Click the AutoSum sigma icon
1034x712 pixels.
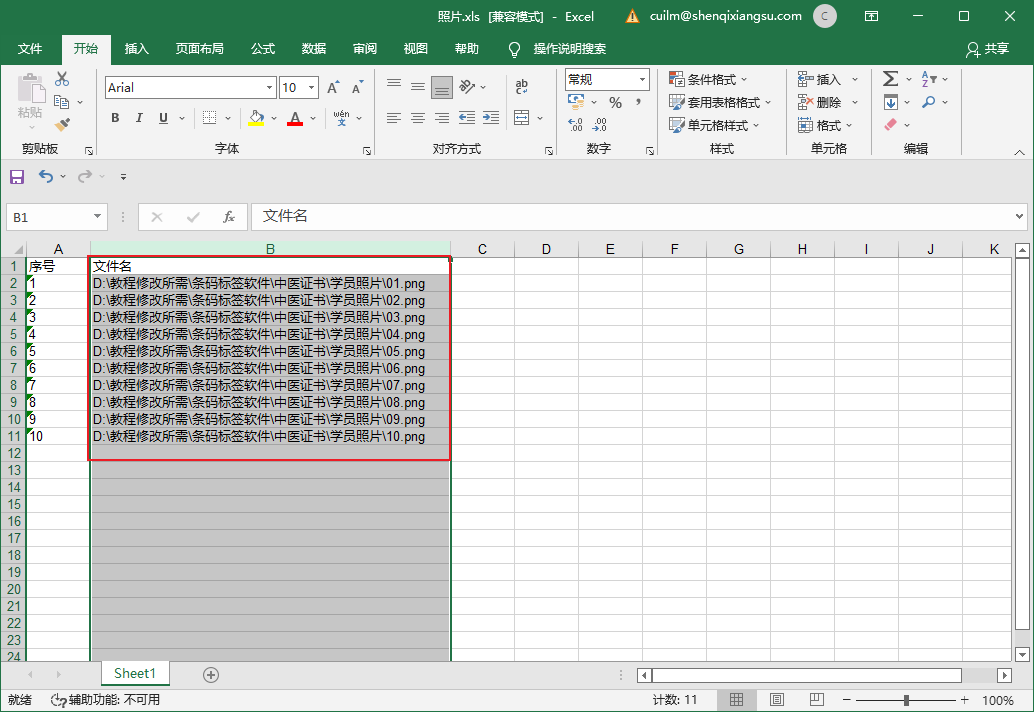pyautogui.click(x=890, y=79)
